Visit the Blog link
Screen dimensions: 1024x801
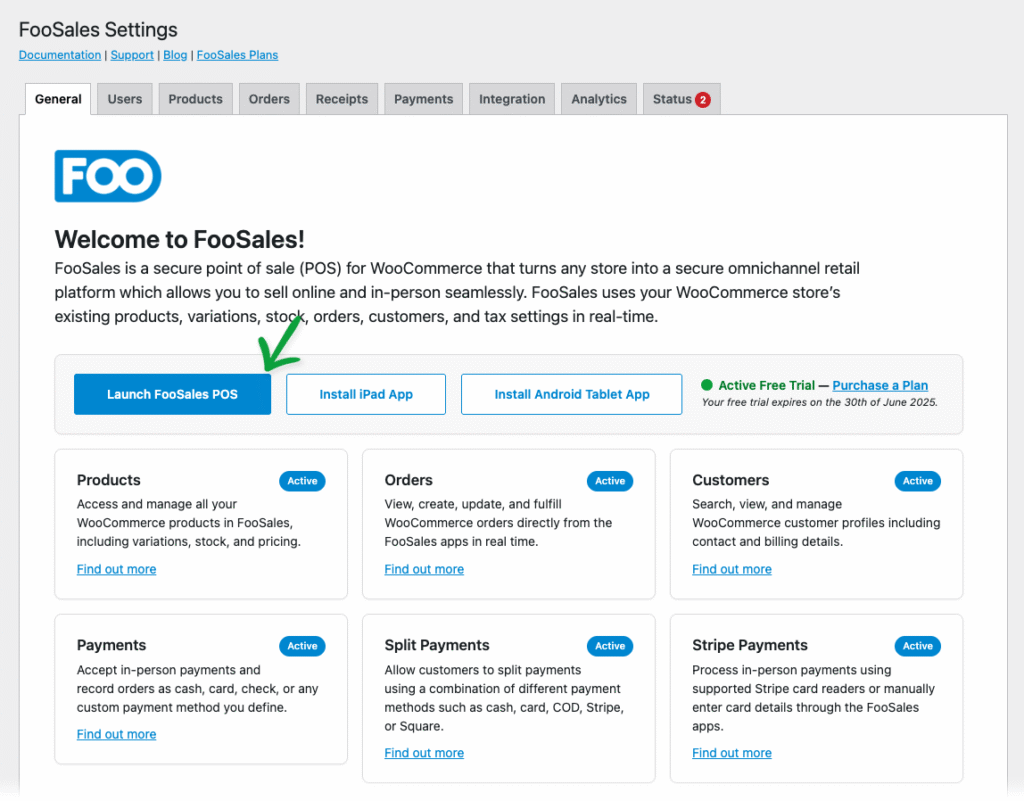tap(175, 55)
